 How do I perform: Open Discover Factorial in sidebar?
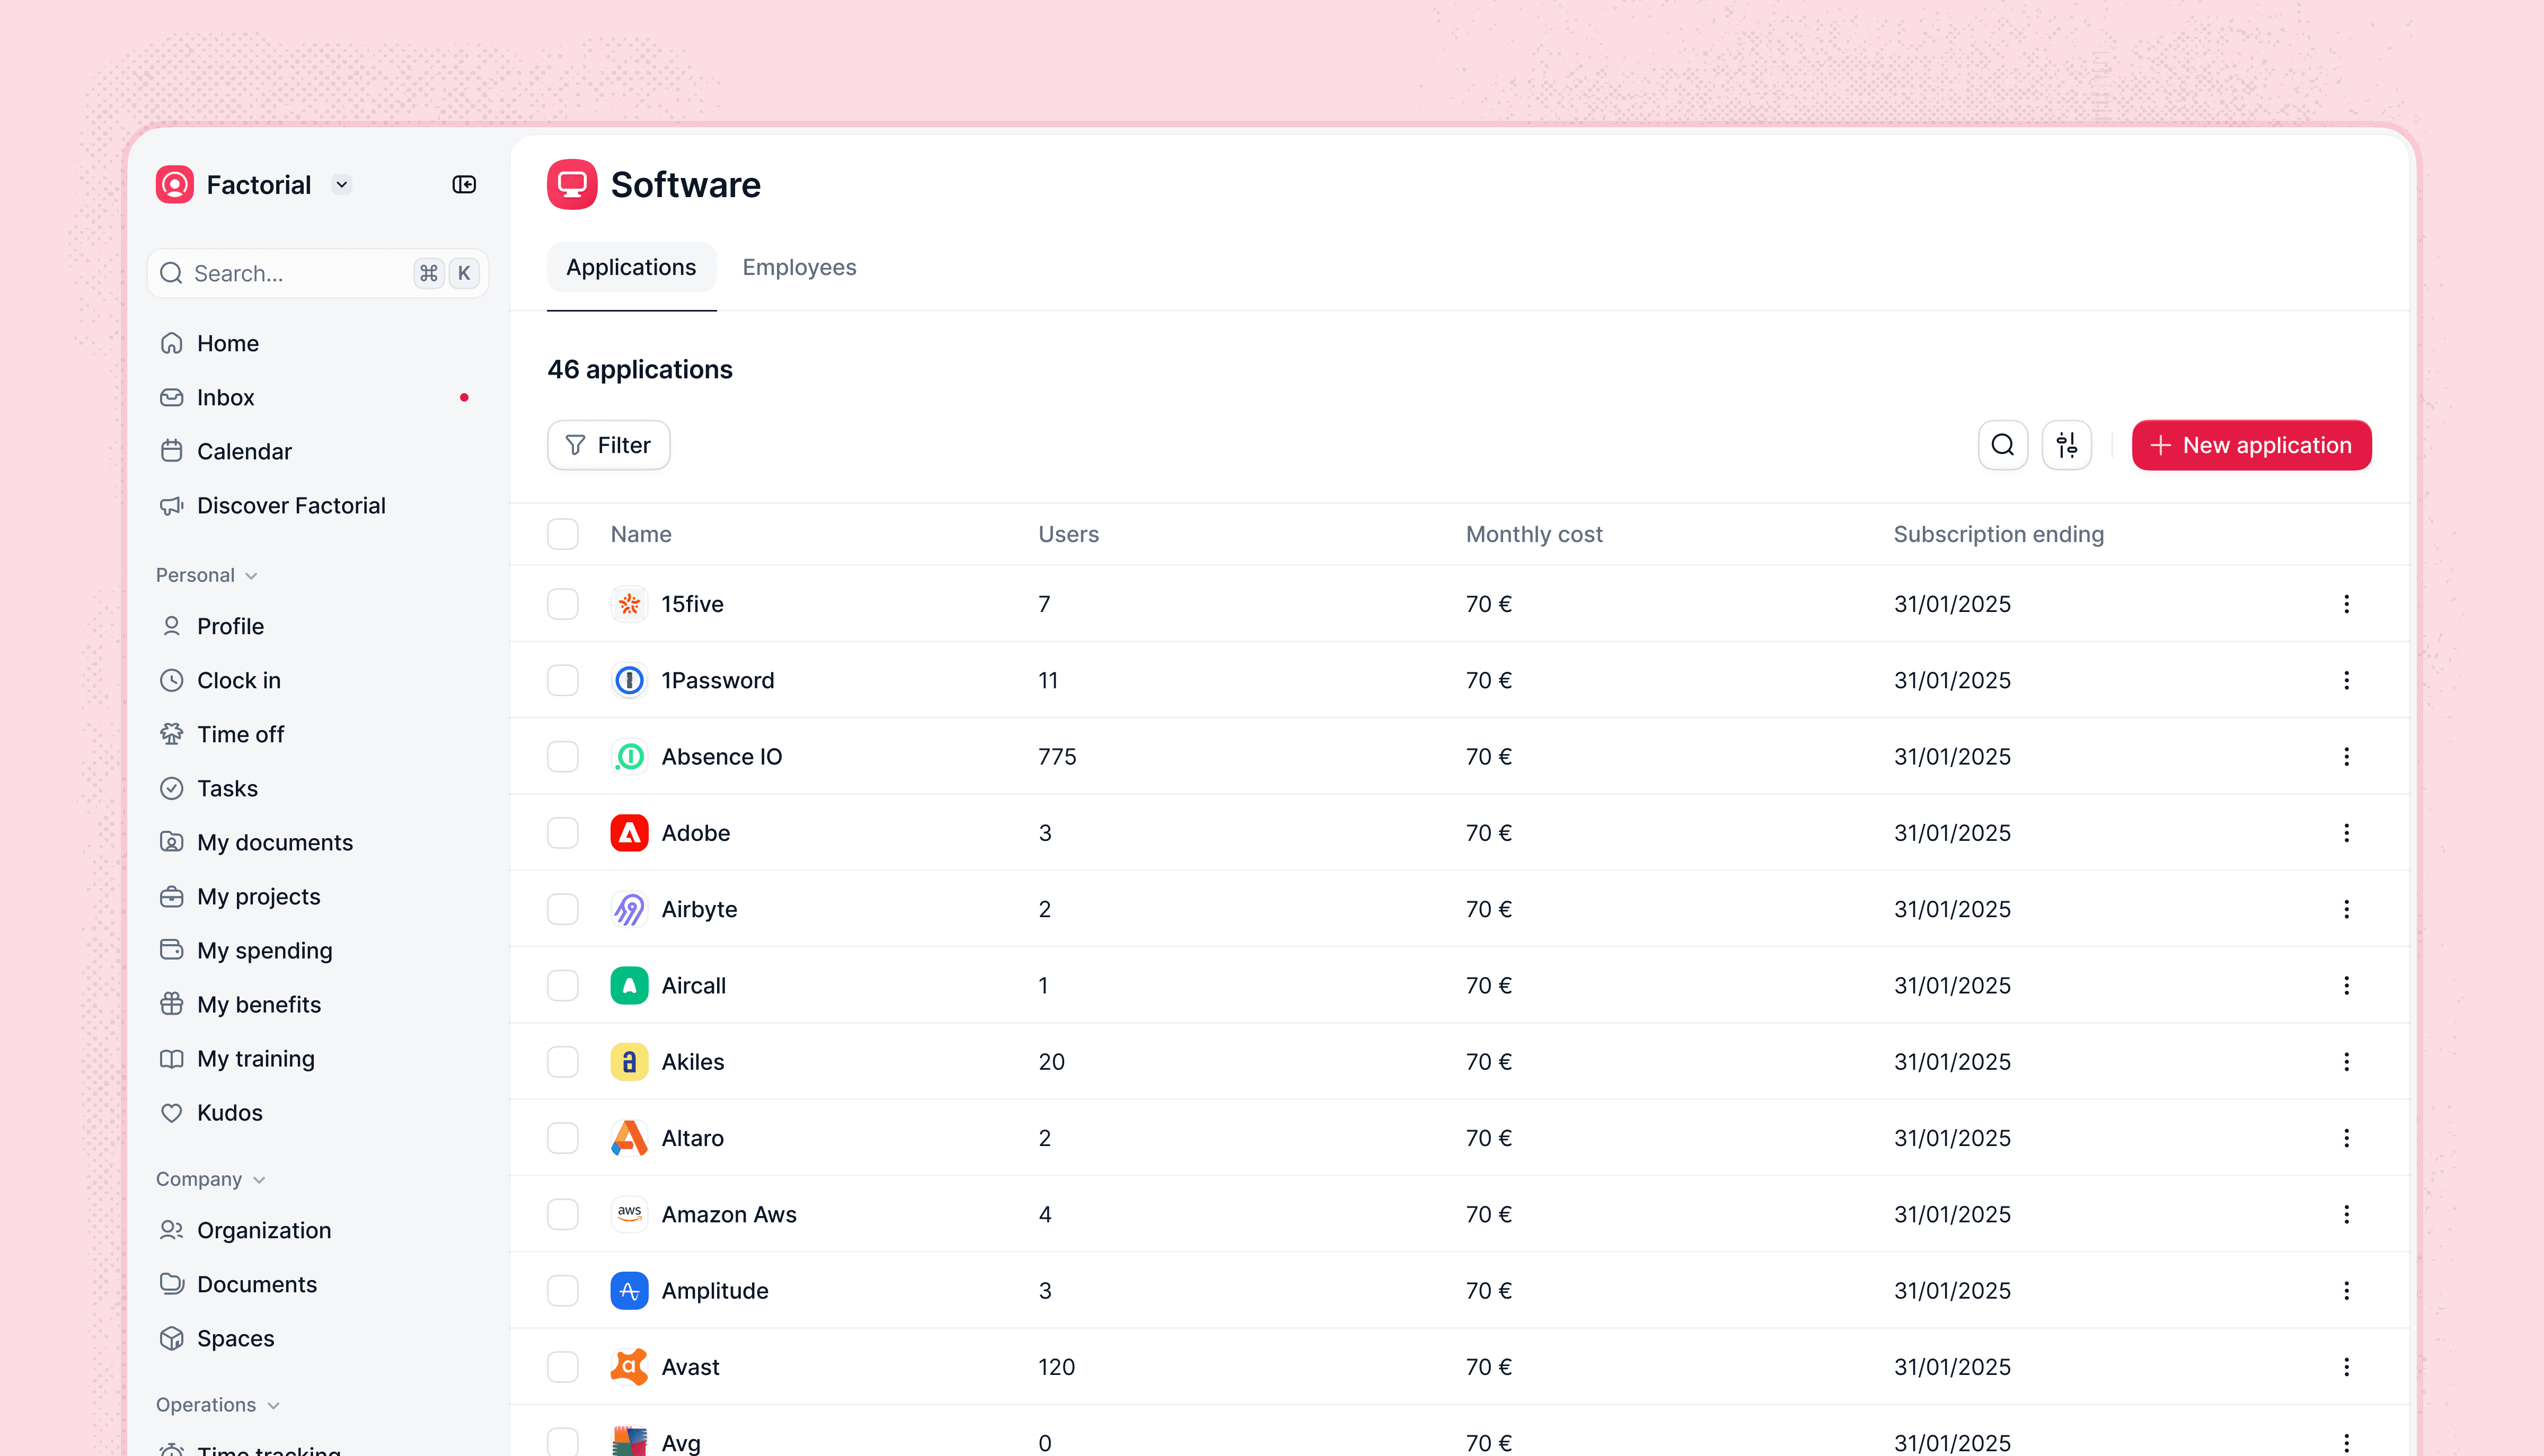click(x=317, y=506)
